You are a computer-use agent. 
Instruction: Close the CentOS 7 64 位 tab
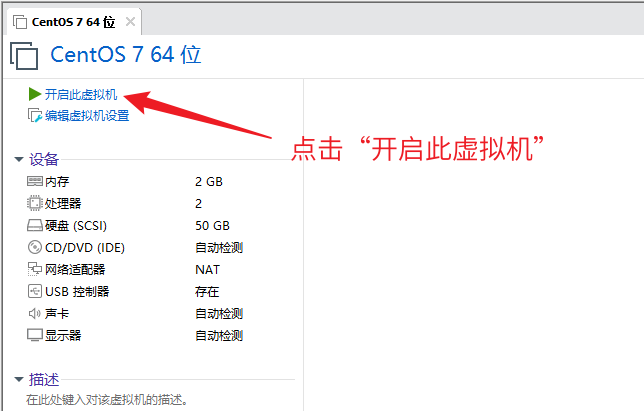pyautogui.click(x=131, y=21)
